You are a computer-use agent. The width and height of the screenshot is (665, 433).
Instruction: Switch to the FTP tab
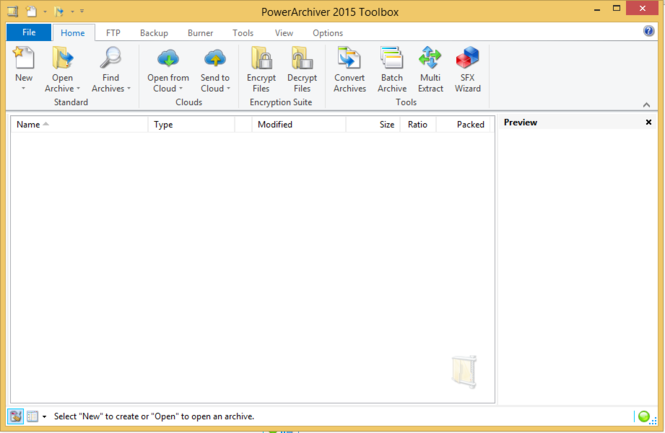(113, 33)
